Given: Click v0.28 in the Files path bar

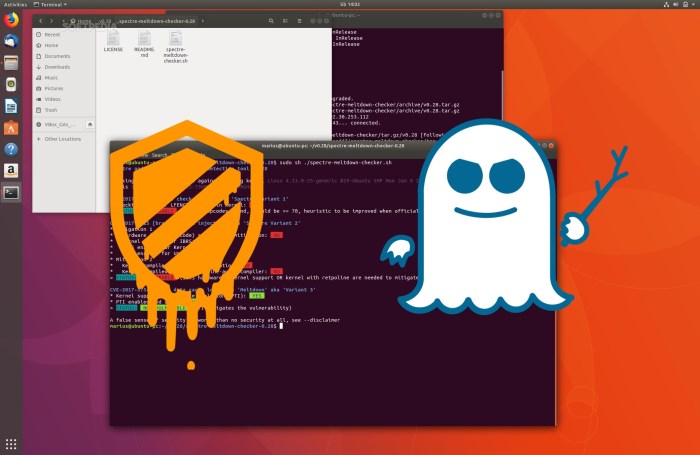Looking at the screenshot, I should (x=105, y=21).
